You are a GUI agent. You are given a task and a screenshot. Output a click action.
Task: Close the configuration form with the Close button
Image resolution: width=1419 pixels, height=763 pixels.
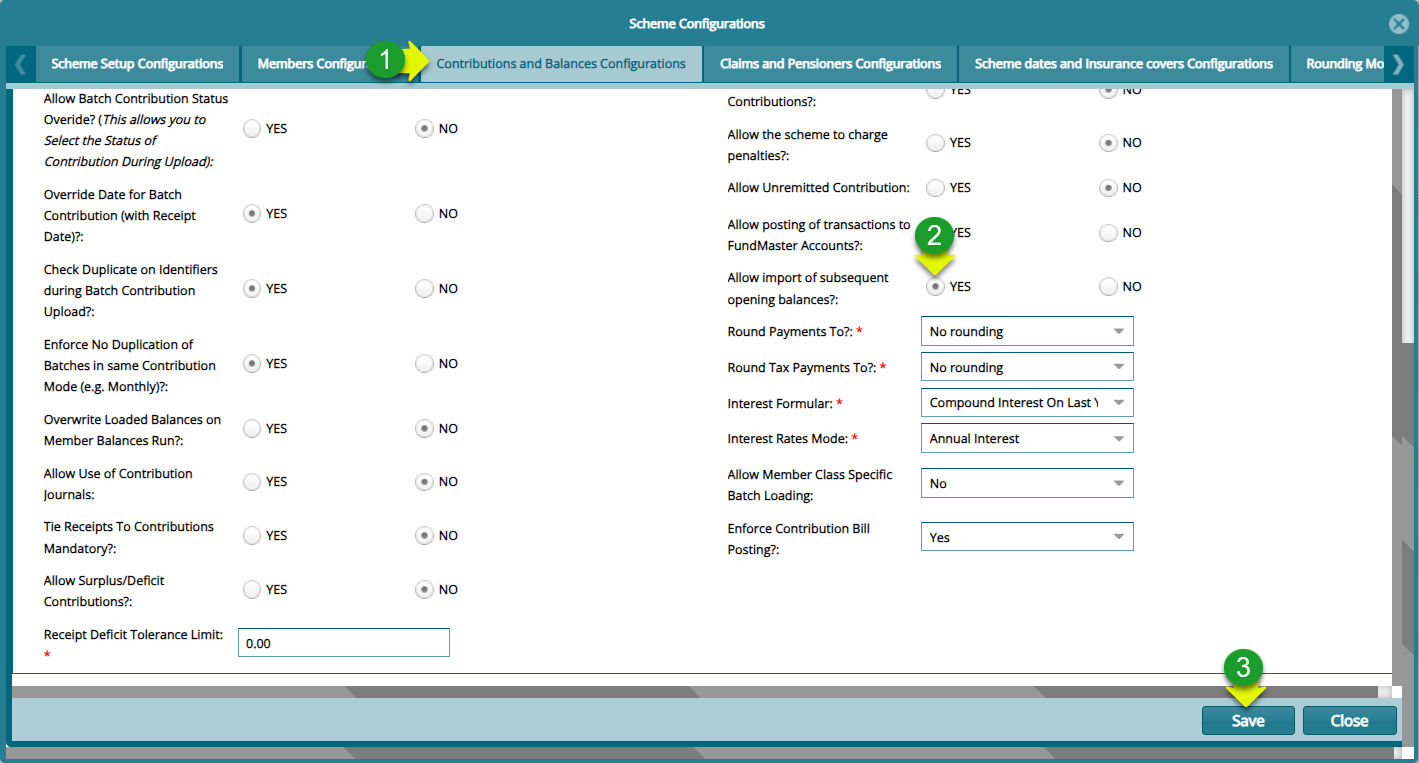tap(1349, 720)
